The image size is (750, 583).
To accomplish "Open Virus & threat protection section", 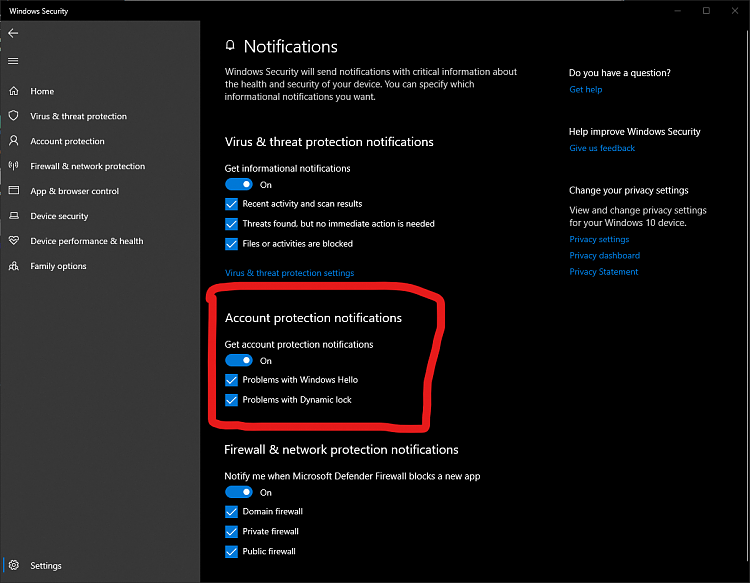I will click(100, 116).
